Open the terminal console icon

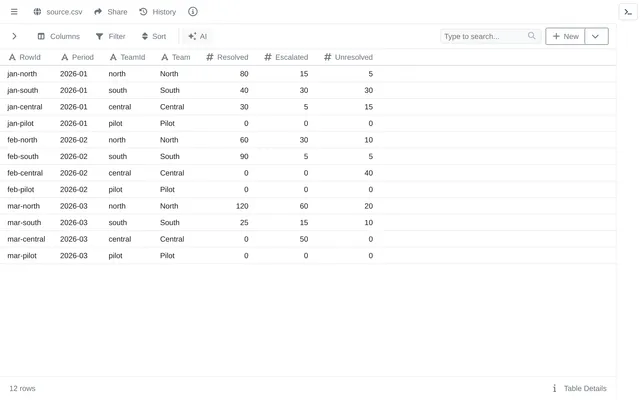[x=628, y=12]
